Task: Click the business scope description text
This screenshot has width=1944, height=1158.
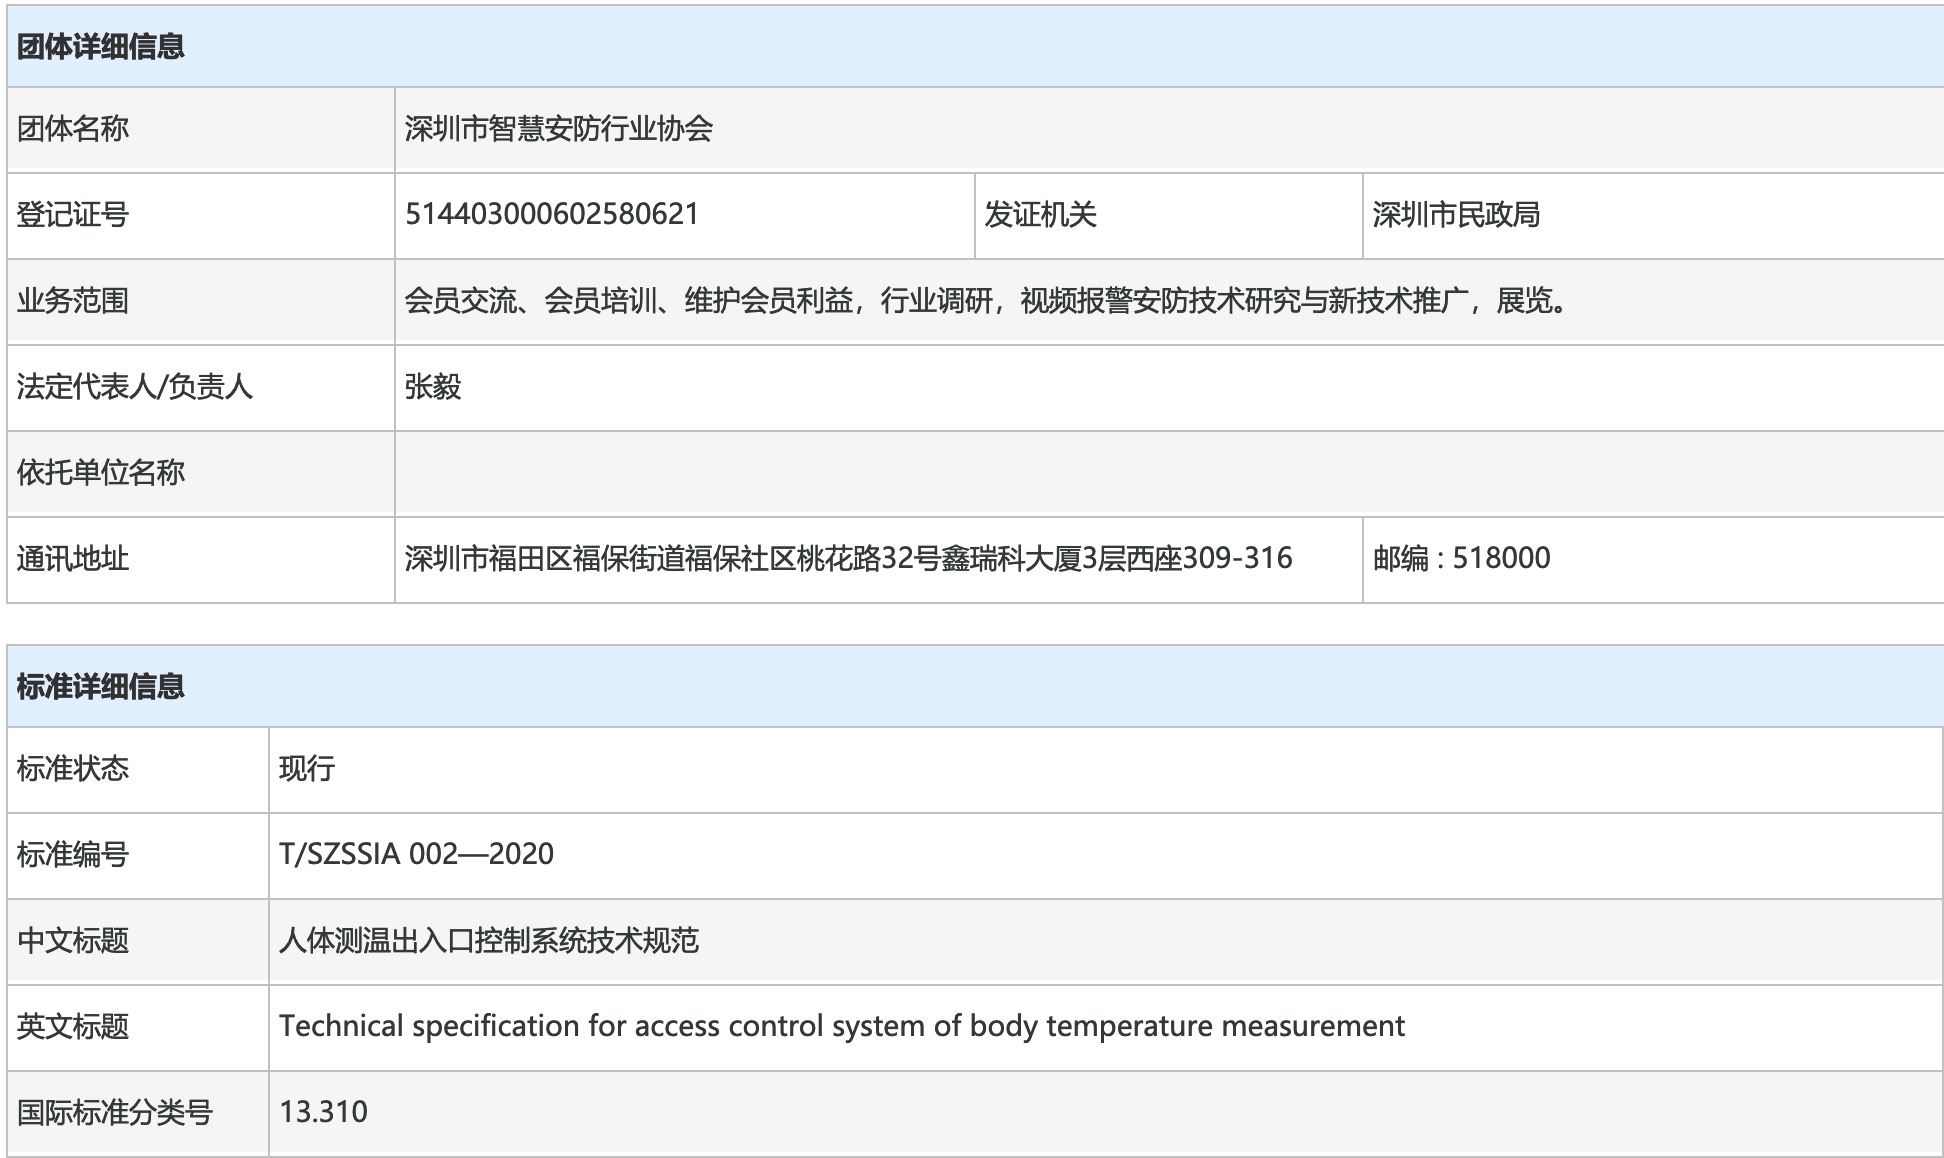Action: (x=987, y=301)
